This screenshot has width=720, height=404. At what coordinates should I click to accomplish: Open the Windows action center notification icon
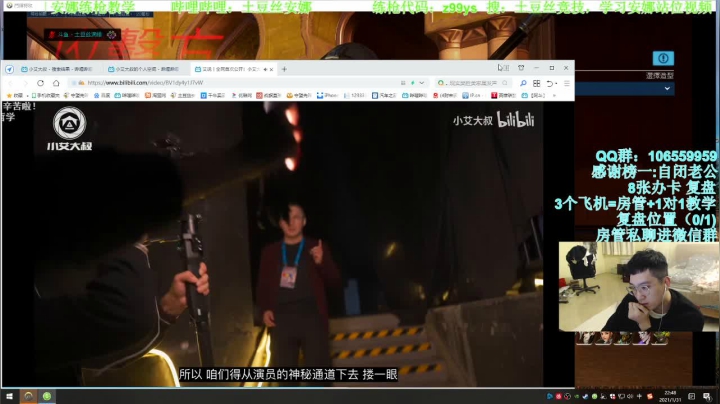pyautogui.click(x=707, y=396)
